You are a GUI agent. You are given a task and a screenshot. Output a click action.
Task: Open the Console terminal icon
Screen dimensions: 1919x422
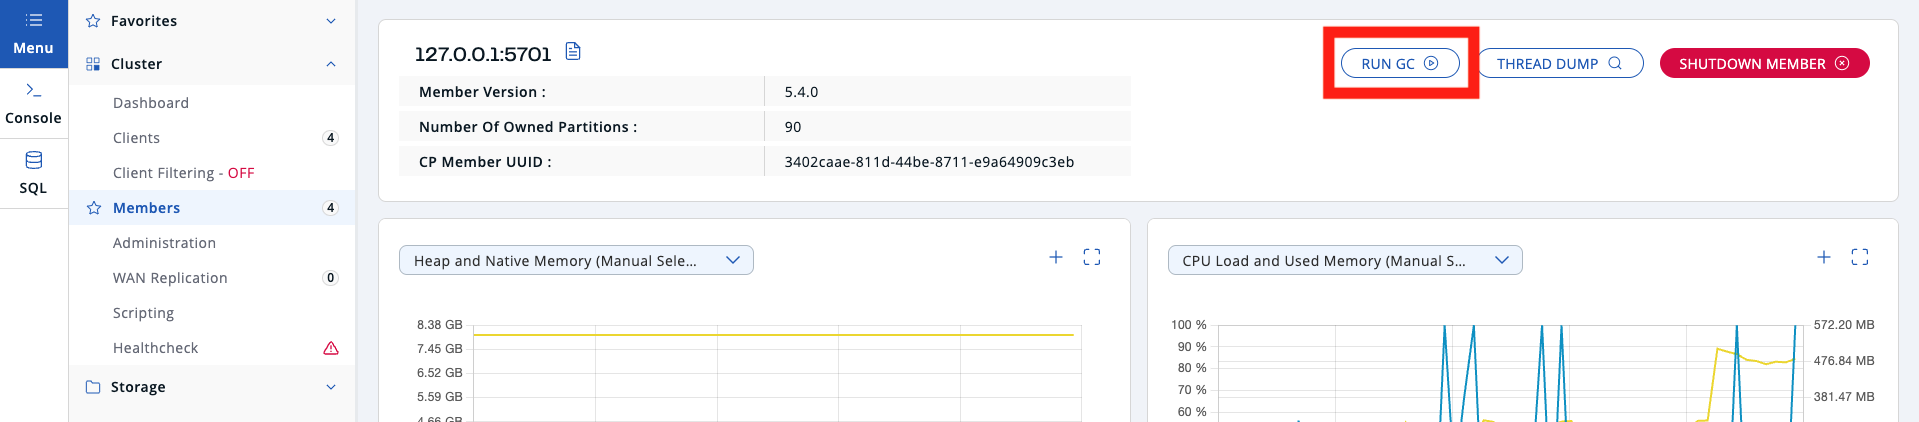pos(33,90)
